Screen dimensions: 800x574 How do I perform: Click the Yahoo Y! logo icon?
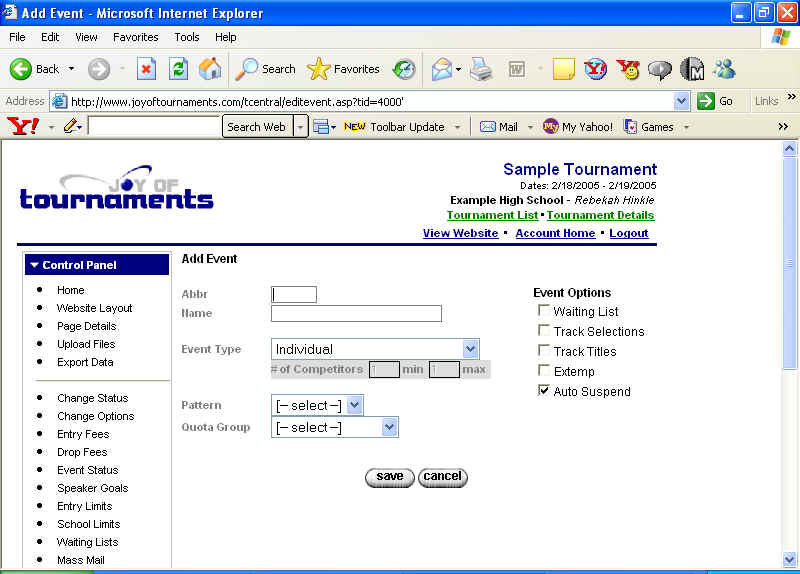pos(21,127)
